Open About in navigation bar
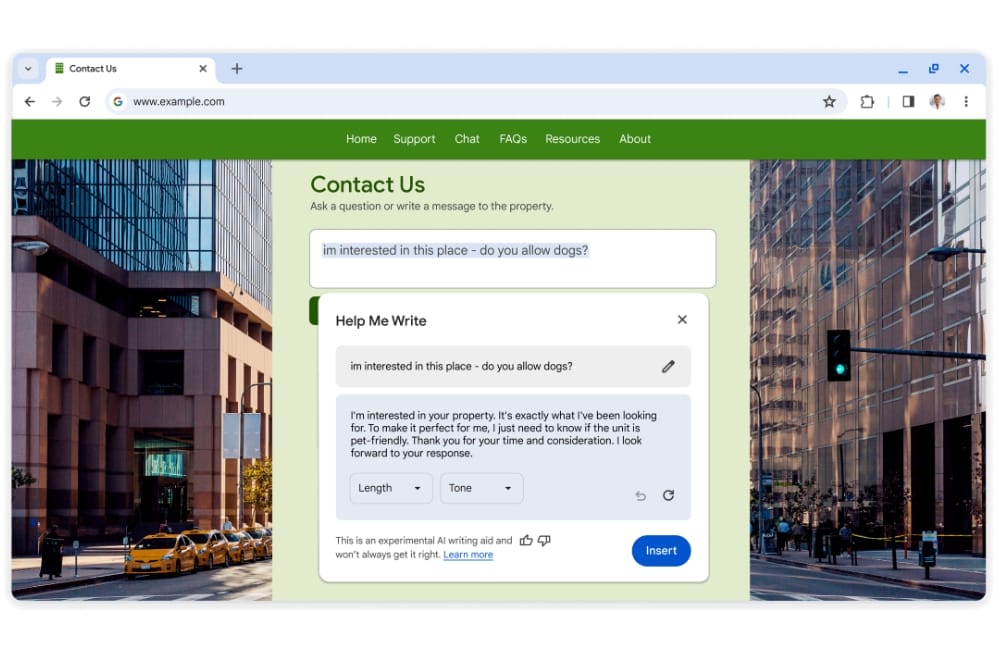1002x661 pixels. point(635,139)
